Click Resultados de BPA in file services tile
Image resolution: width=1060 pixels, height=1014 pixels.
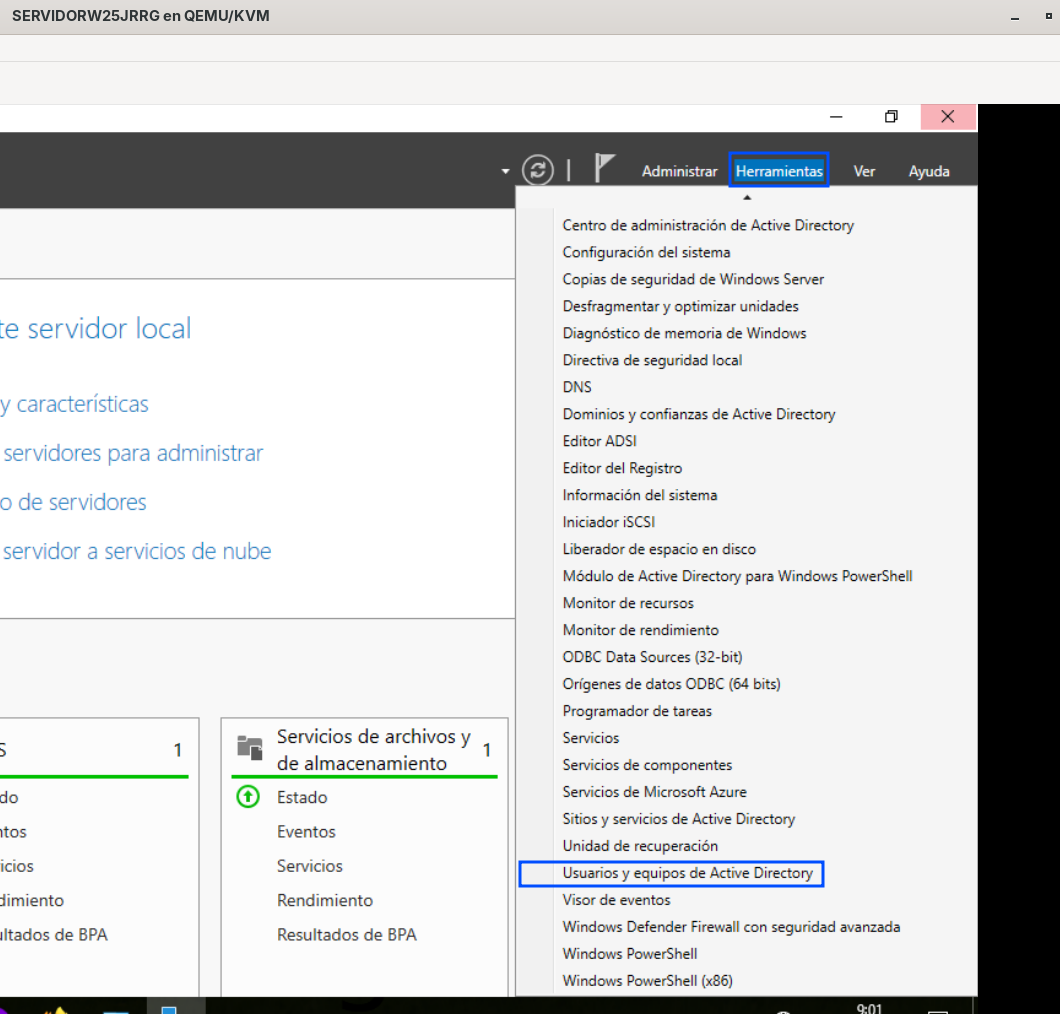tap(347, 936)
